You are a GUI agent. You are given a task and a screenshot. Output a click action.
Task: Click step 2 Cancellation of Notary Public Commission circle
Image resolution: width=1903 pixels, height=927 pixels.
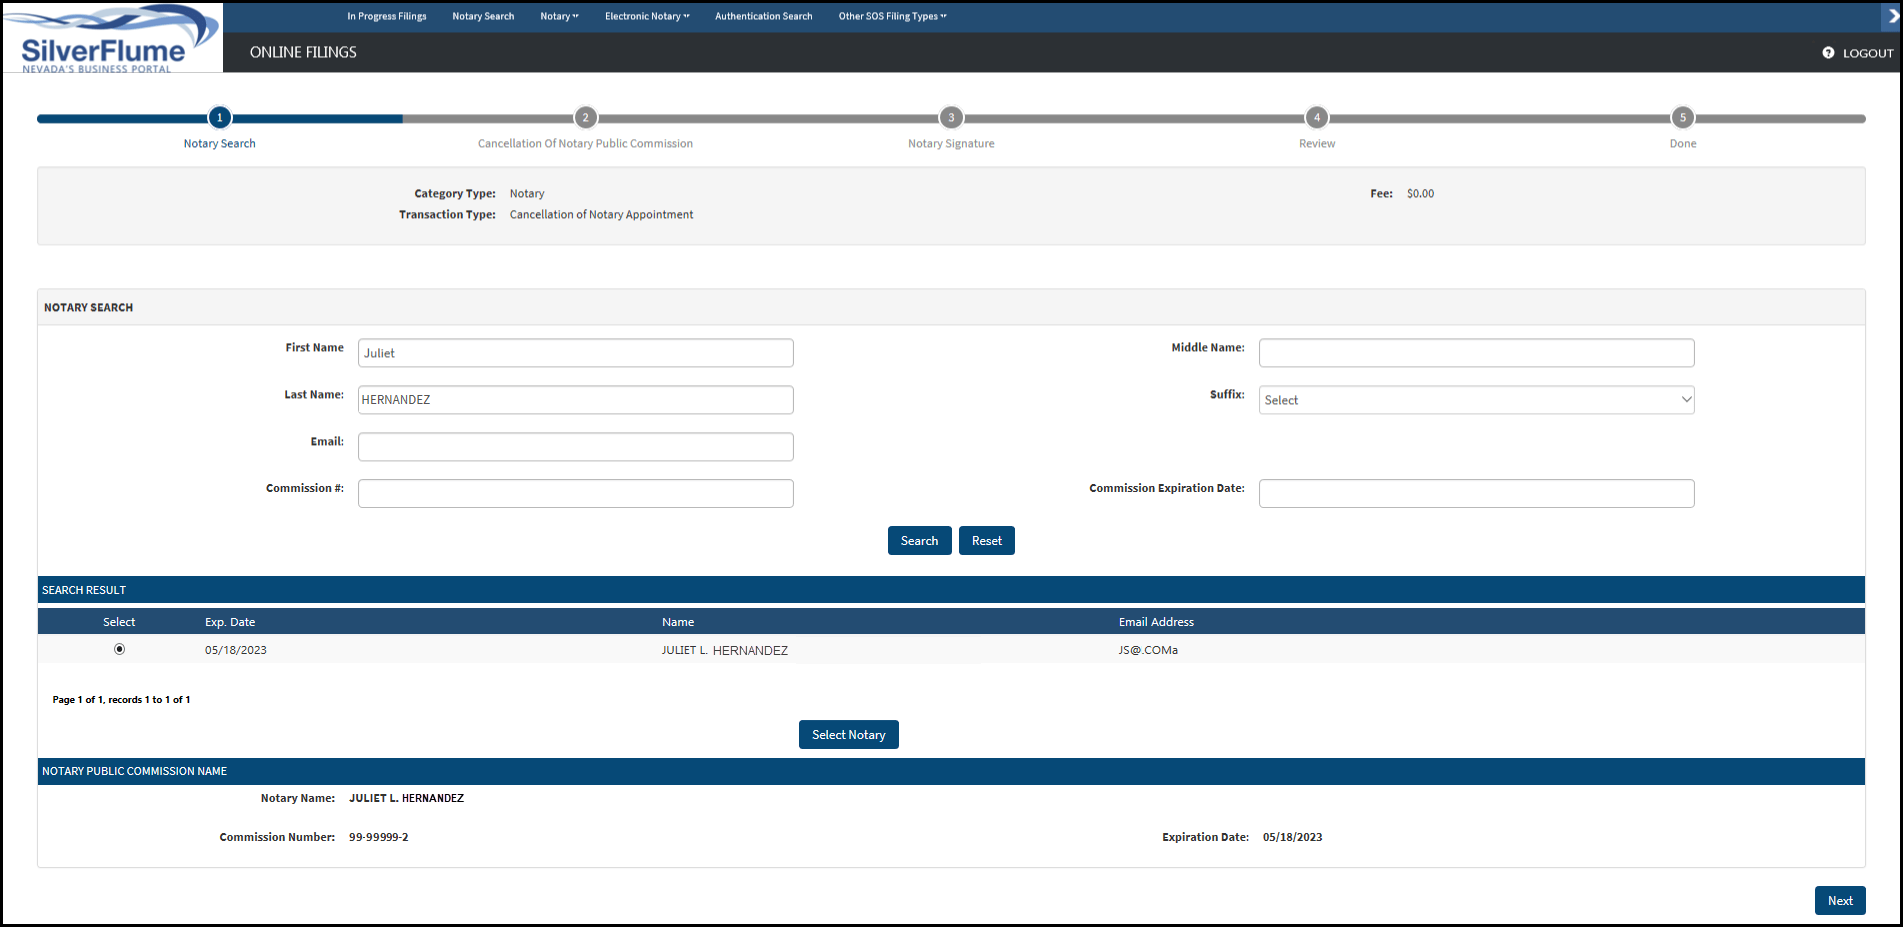[x=585, y=117]
